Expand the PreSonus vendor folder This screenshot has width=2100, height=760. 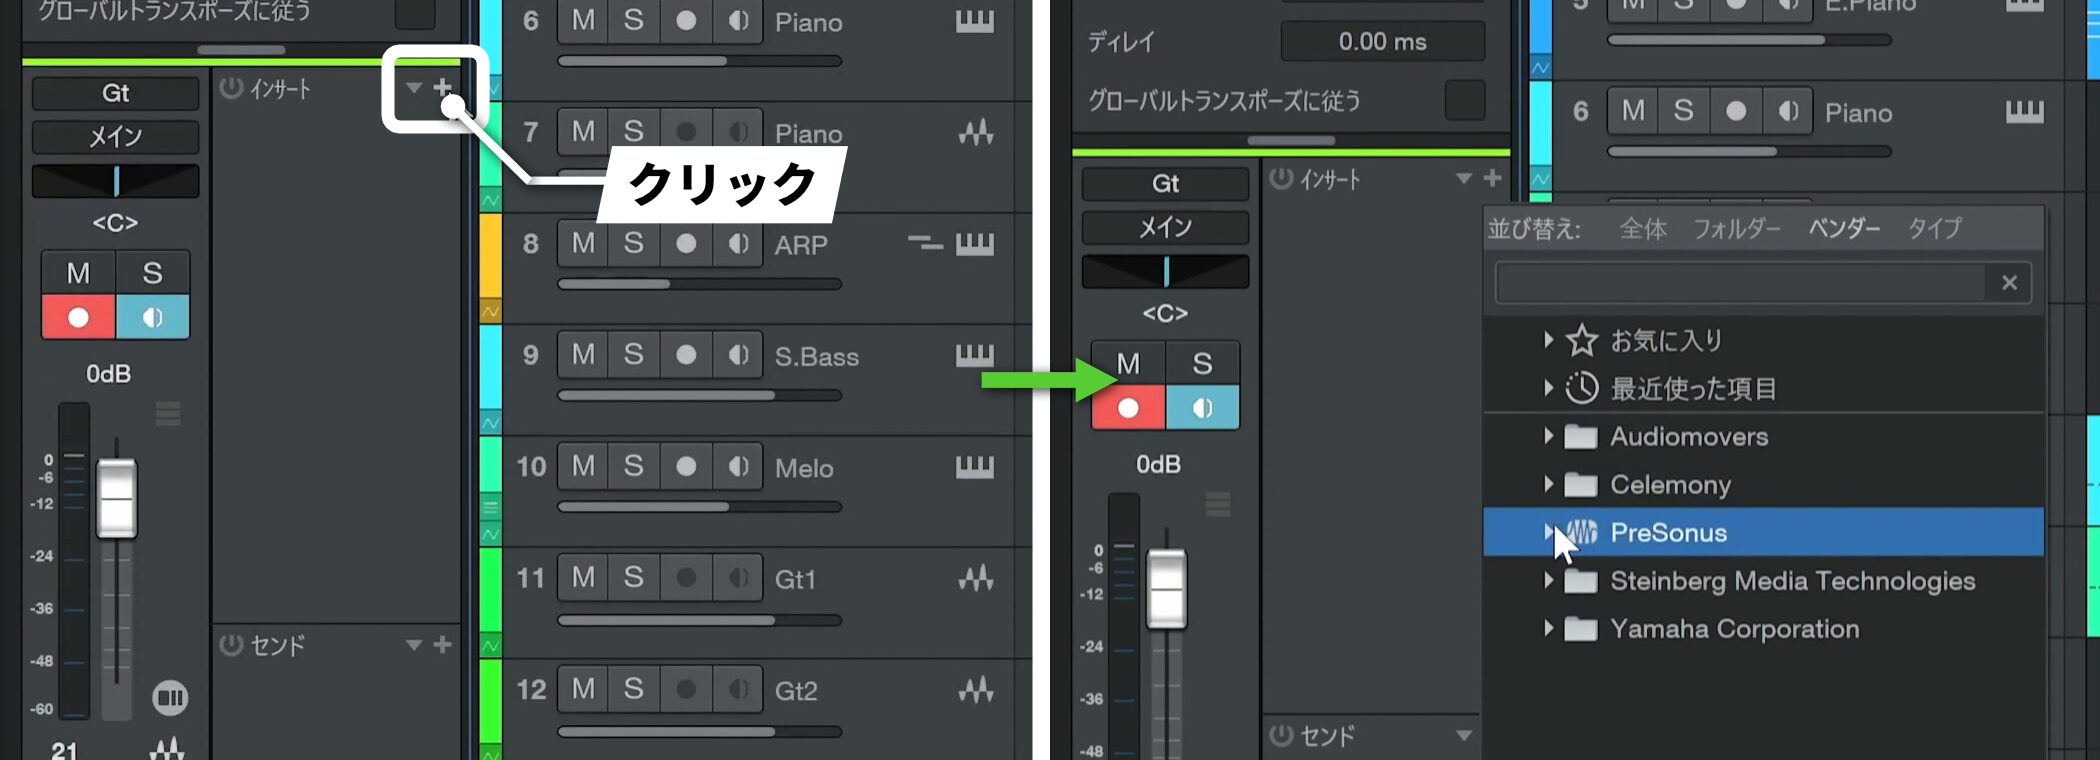pos(1547,532)
